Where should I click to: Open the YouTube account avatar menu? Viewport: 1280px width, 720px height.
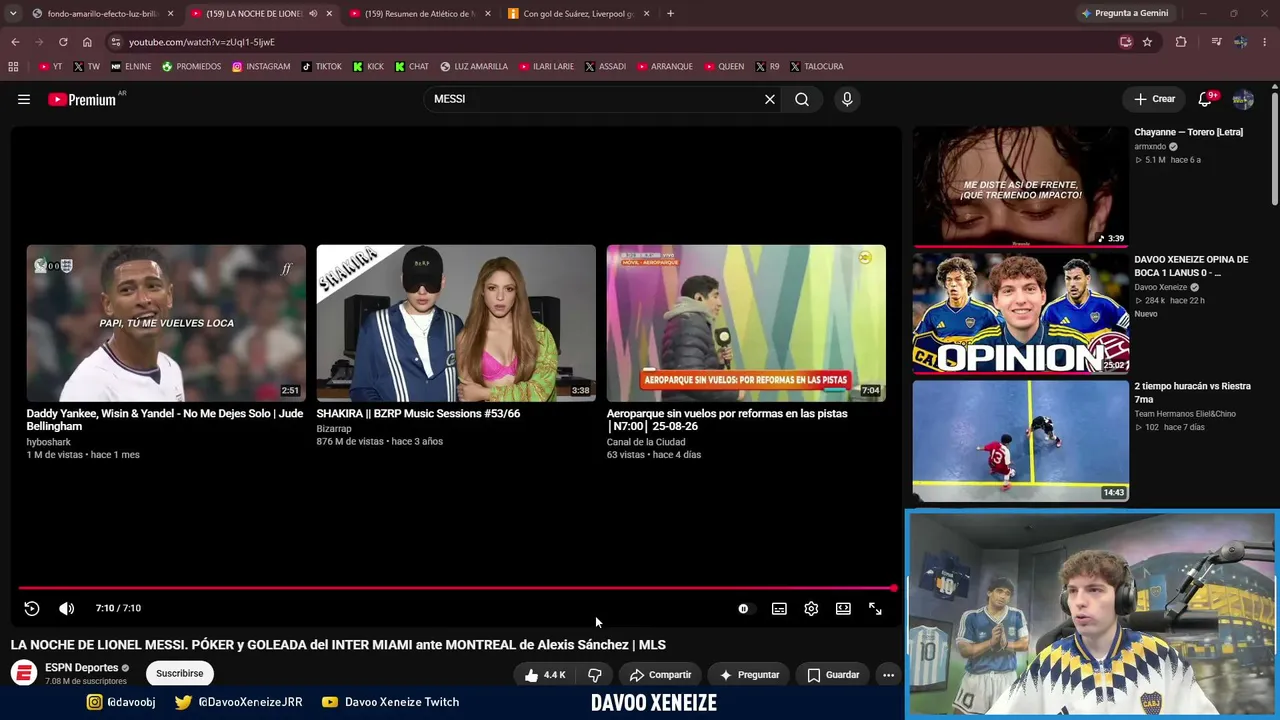pyautogui.click(x=1243, y=99)
